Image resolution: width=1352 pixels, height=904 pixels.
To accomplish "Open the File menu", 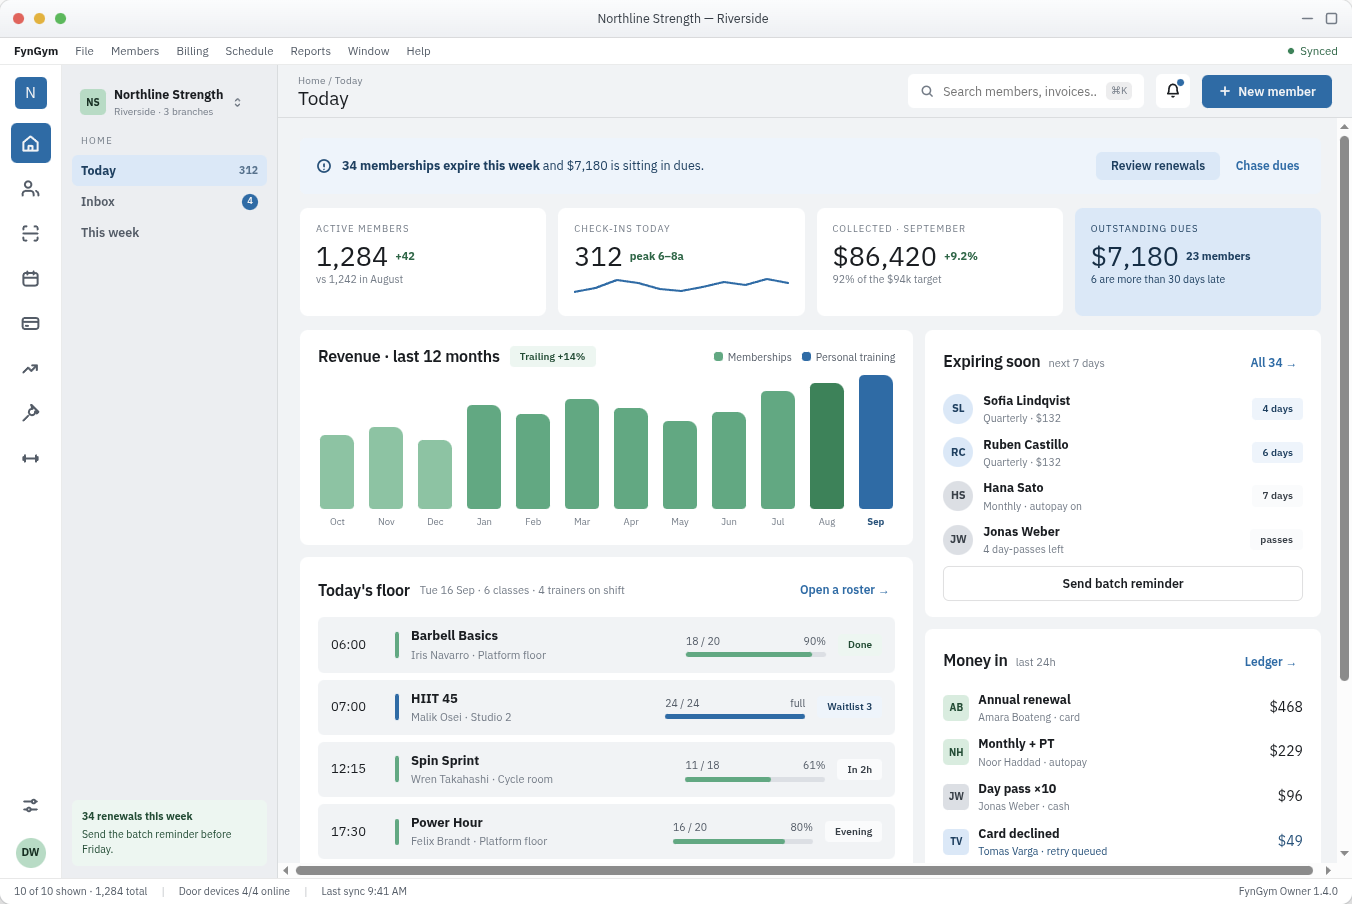I will 84,51.
